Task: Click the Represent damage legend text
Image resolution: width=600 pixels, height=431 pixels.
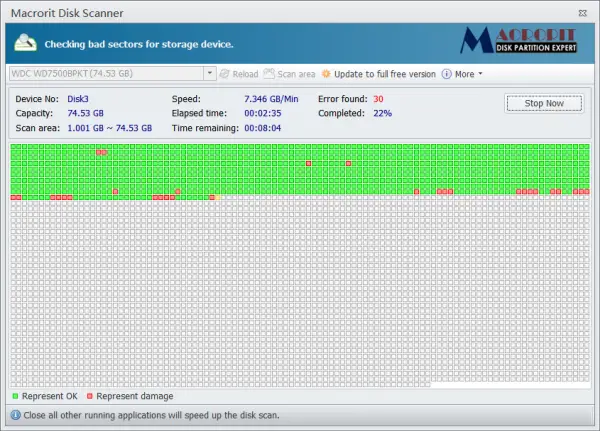Action: click(134, 396)
